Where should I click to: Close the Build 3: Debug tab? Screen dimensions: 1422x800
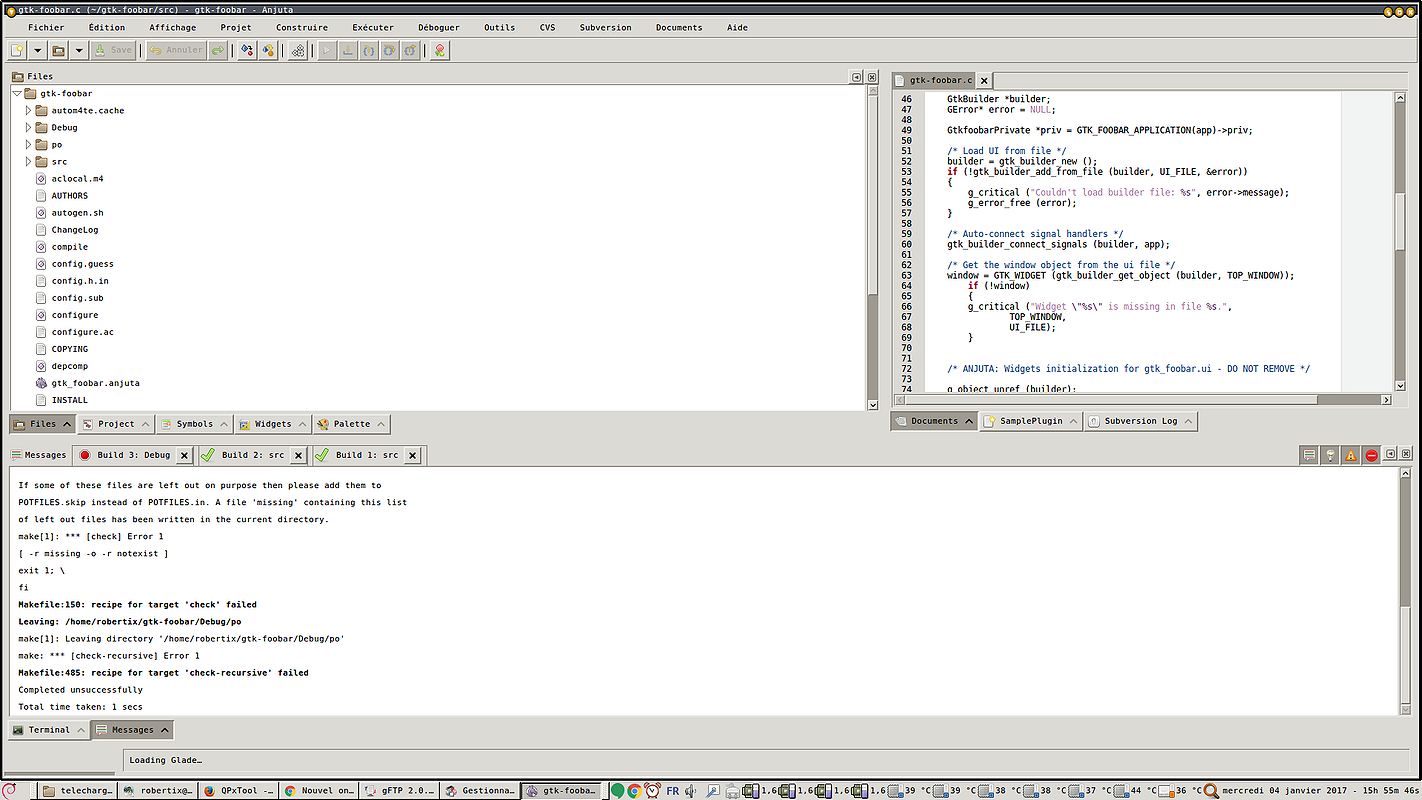184,455
